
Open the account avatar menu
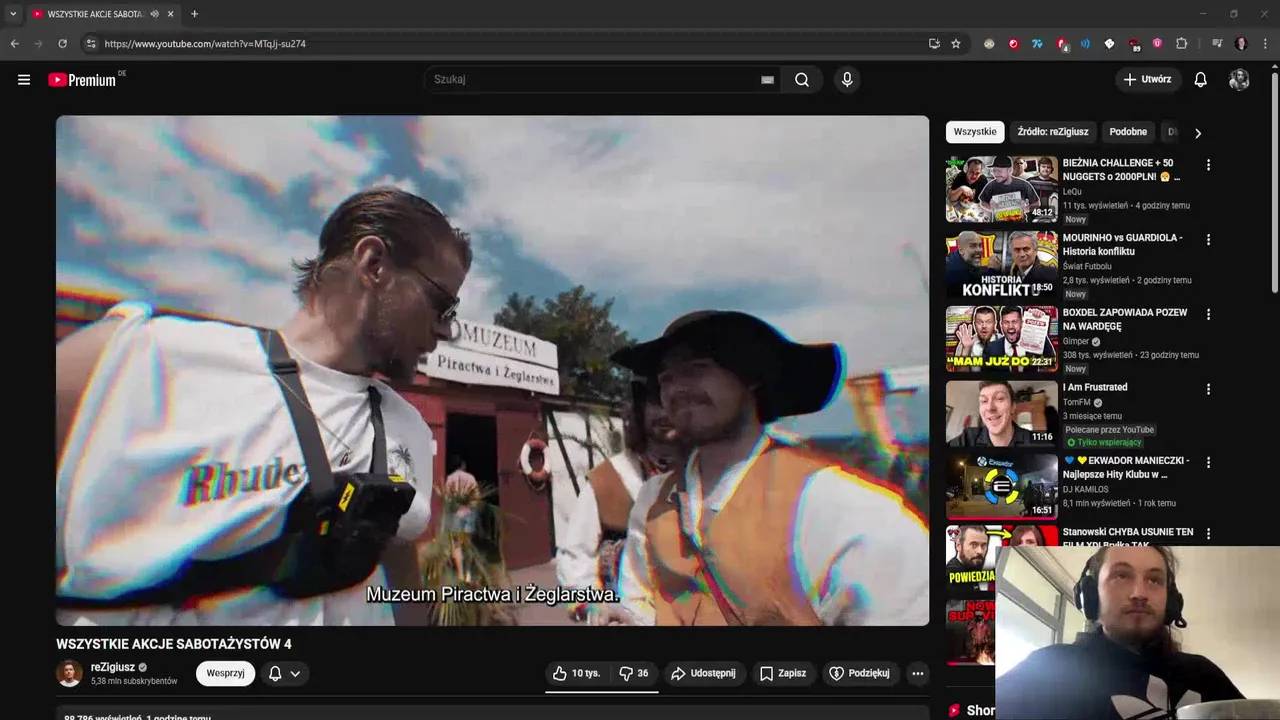(x=1239, y=80)
